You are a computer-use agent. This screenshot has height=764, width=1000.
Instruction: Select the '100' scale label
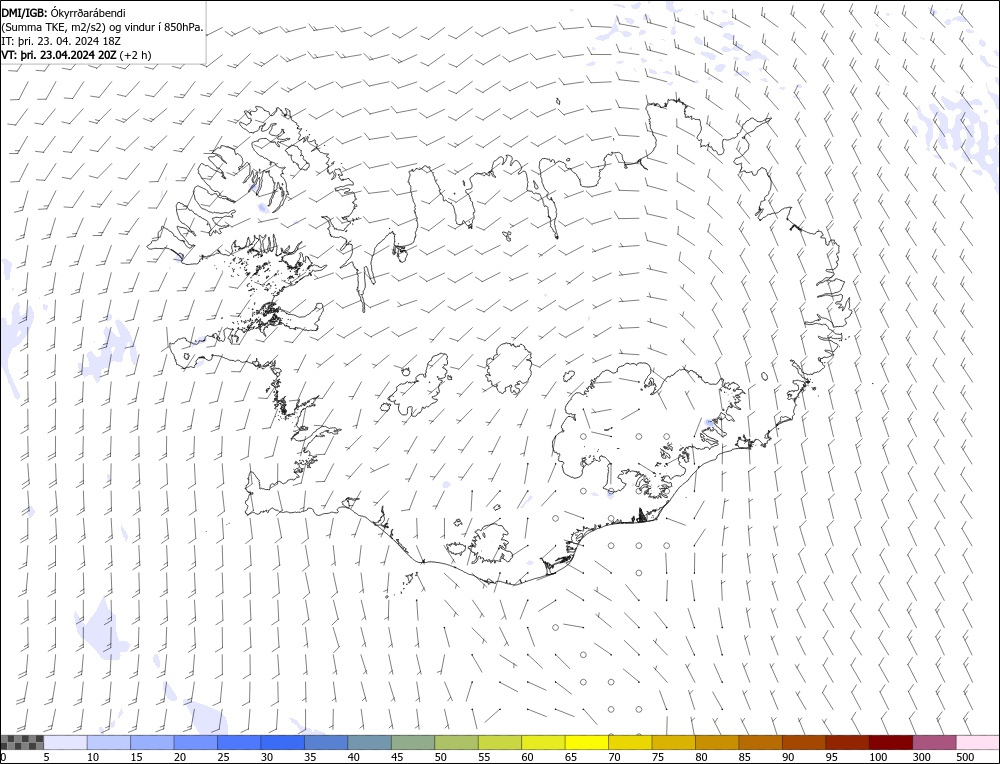(878, 757)
